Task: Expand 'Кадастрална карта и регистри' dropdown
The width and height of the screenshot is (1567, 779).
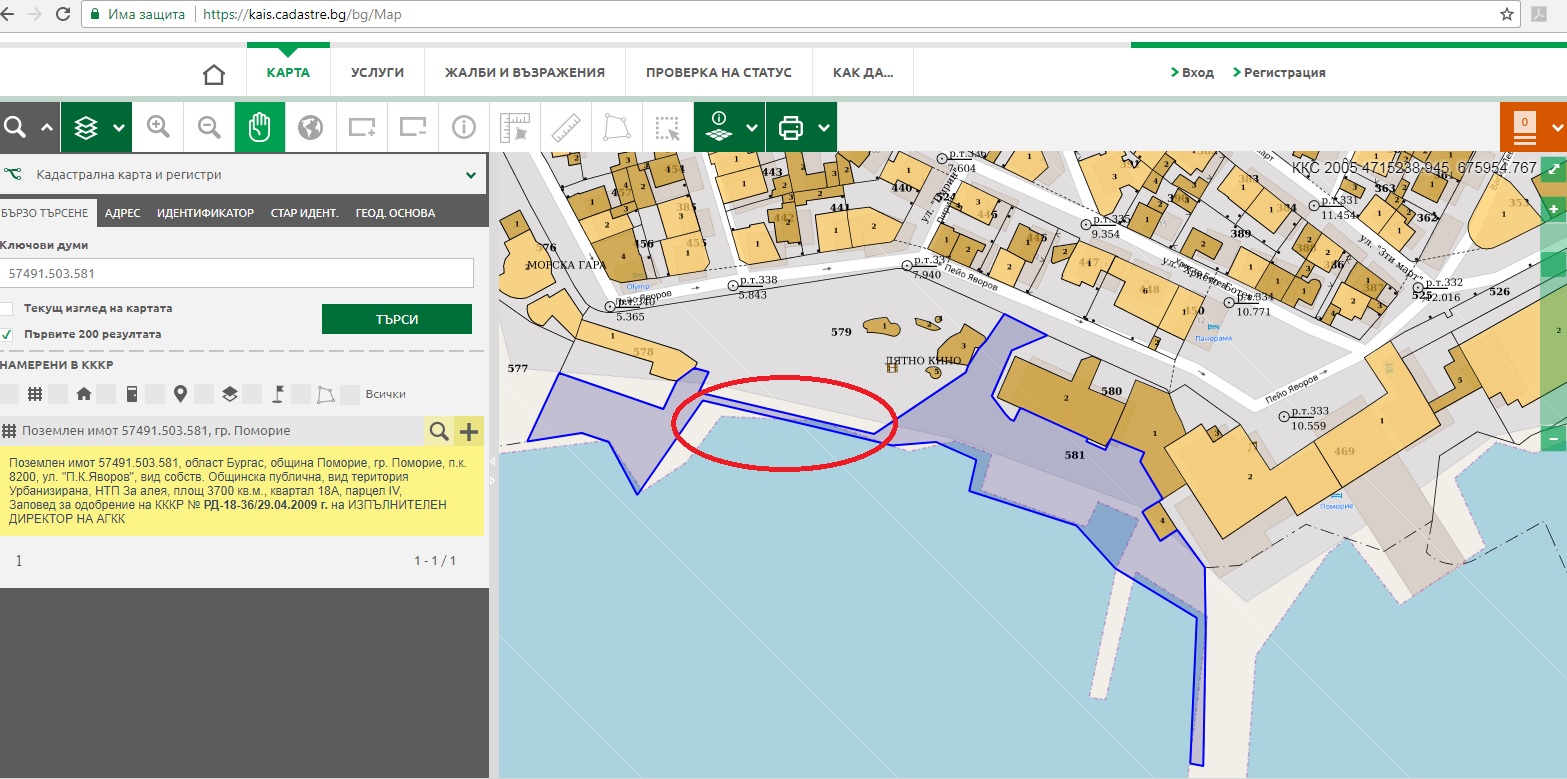Action: pos(471,175)
